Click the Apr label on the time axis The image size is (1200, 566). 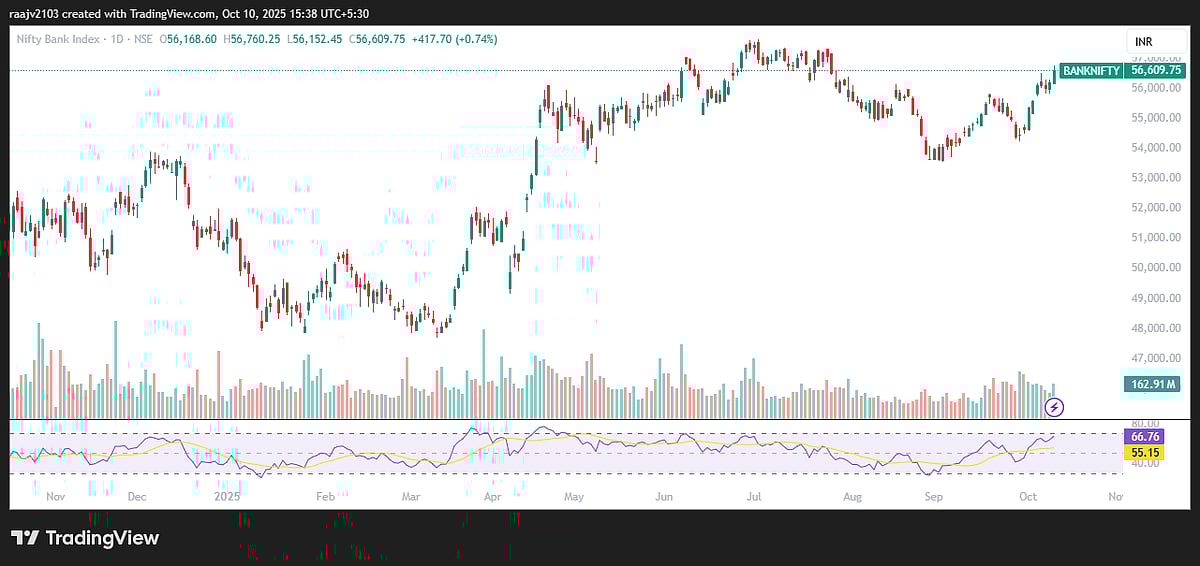[x=492, y=496]
